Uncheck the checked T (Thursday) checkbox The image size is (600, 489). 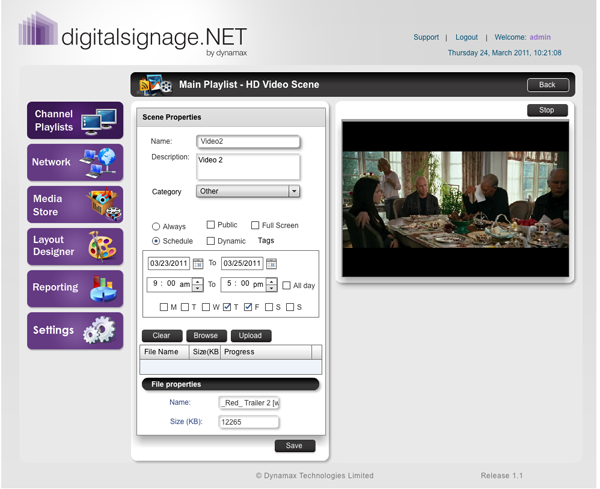(227, 307)
